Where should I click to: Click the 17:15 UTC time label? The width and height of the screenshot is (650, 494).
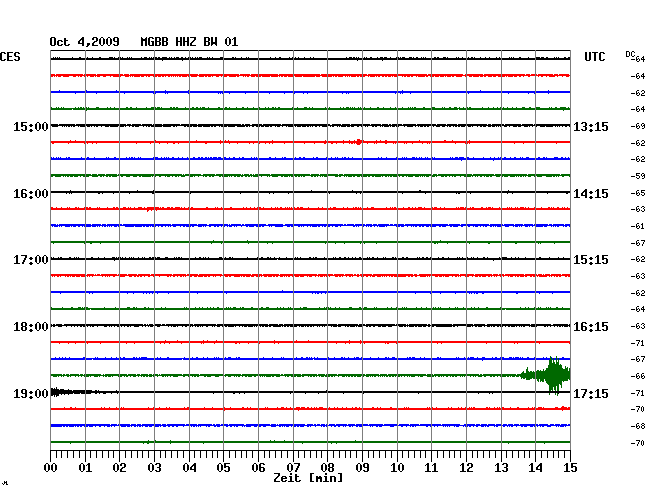tap(591, 393)
